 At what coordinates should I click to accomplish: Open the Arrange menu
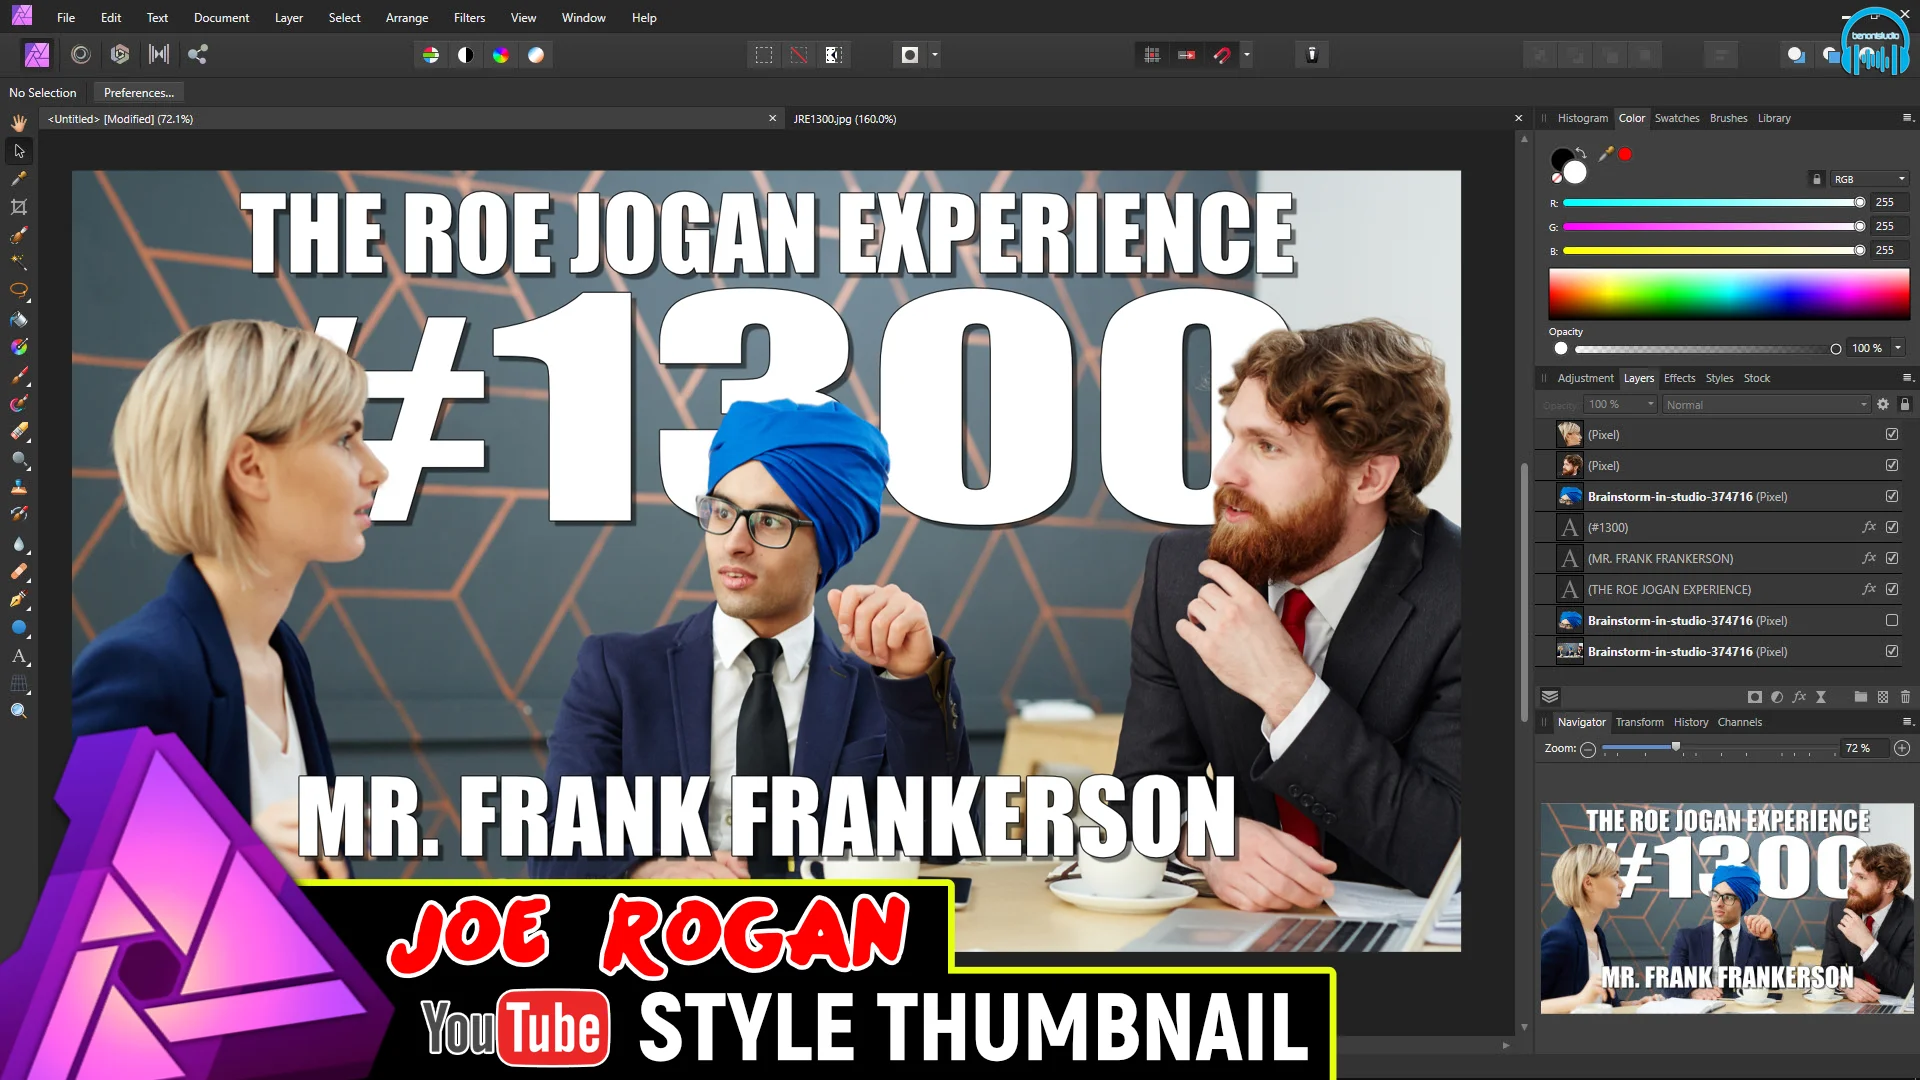(407, 18)
